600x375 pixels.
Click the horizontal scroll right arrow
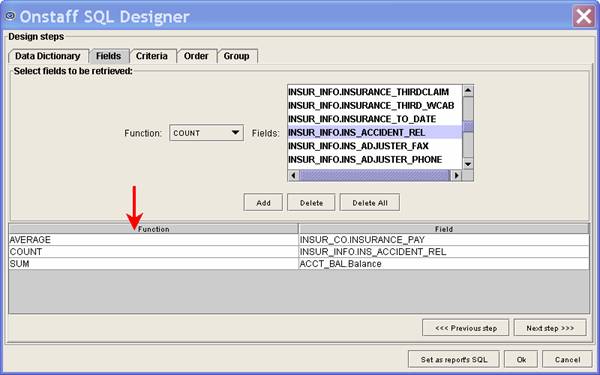(x=457, y=175)
